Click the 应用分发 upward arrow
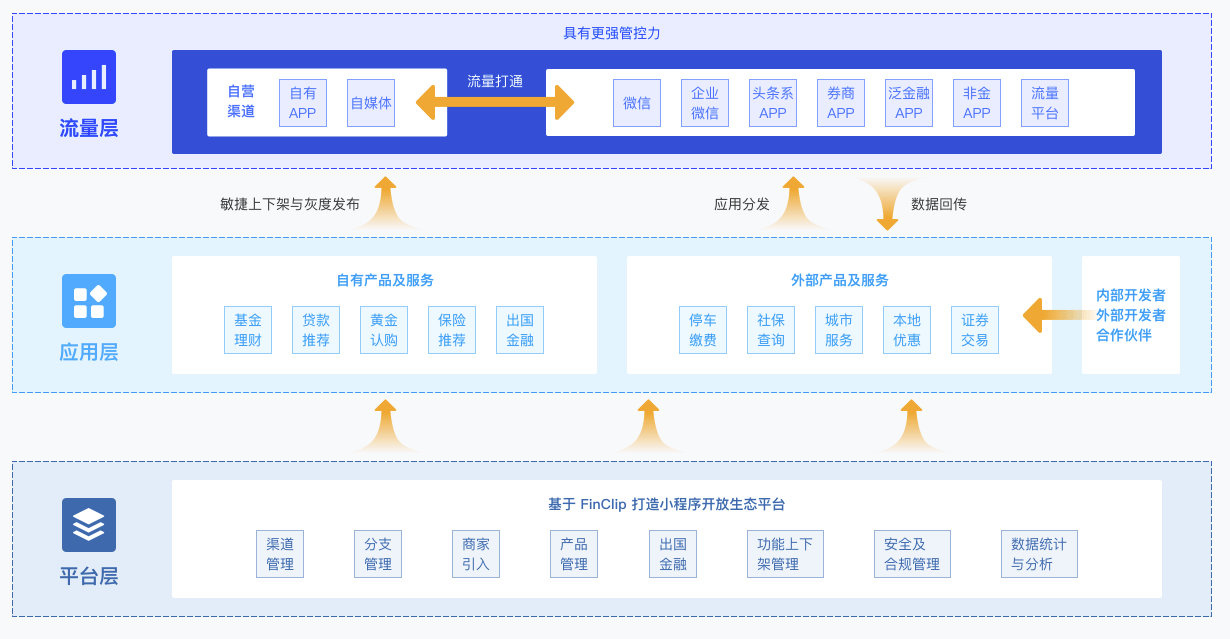1230x639 pixels. pyautogui.click(x=793, y=203)
